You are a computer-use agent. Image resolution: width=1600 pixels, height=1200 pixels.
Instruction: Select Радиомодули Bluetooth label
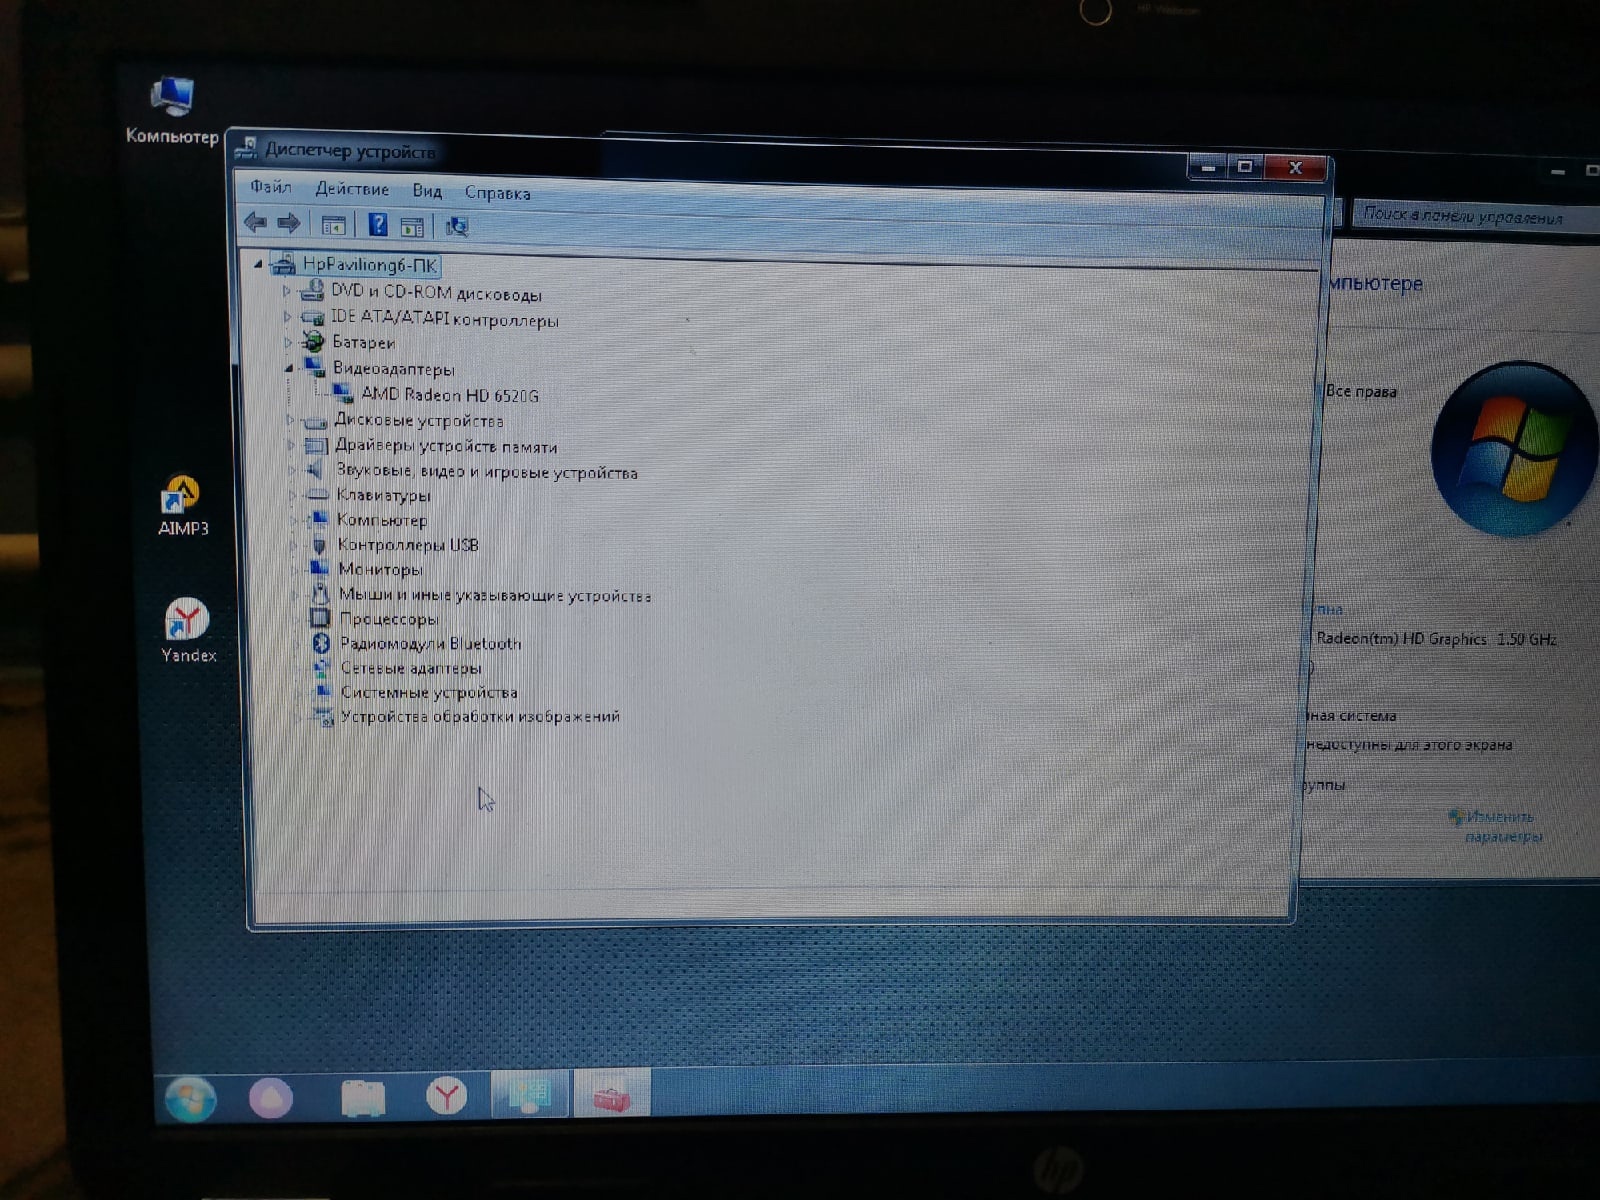430,643
